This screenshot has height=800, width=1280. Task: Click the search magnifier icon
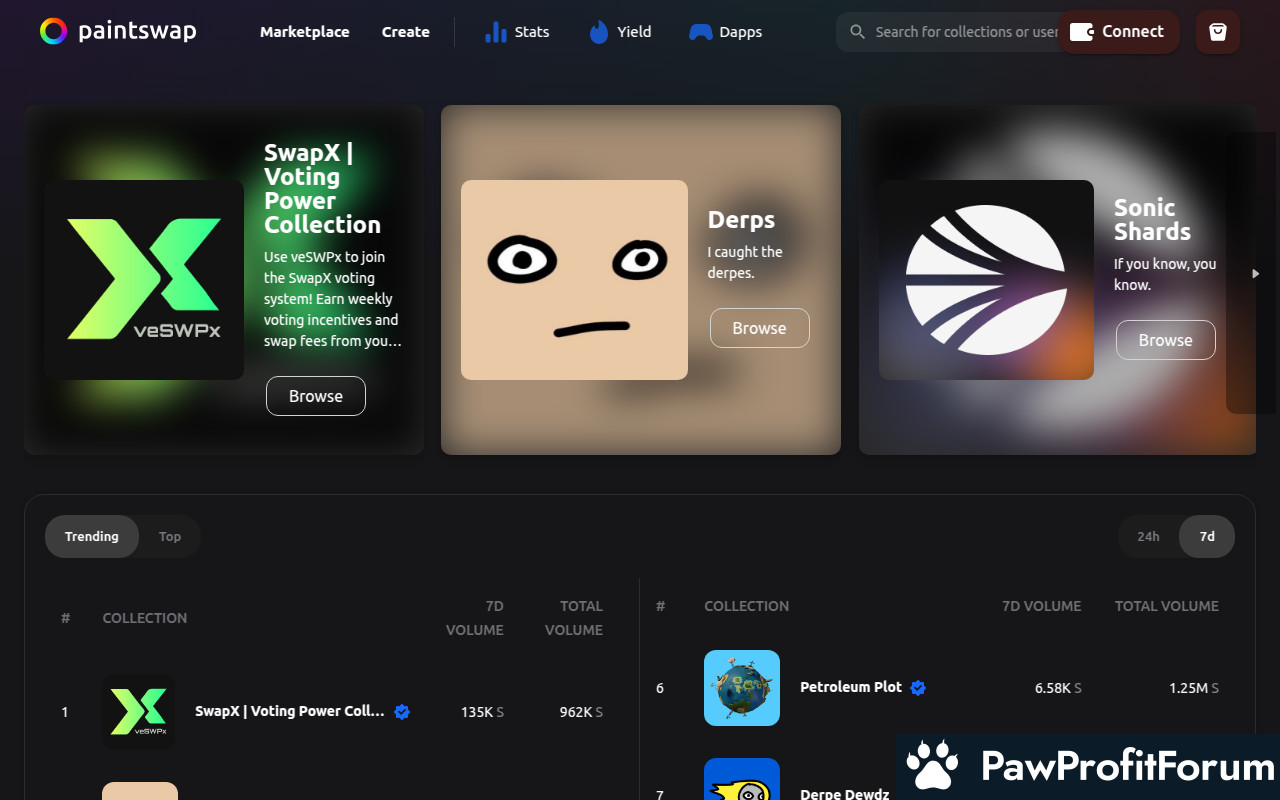pos(857,32)
